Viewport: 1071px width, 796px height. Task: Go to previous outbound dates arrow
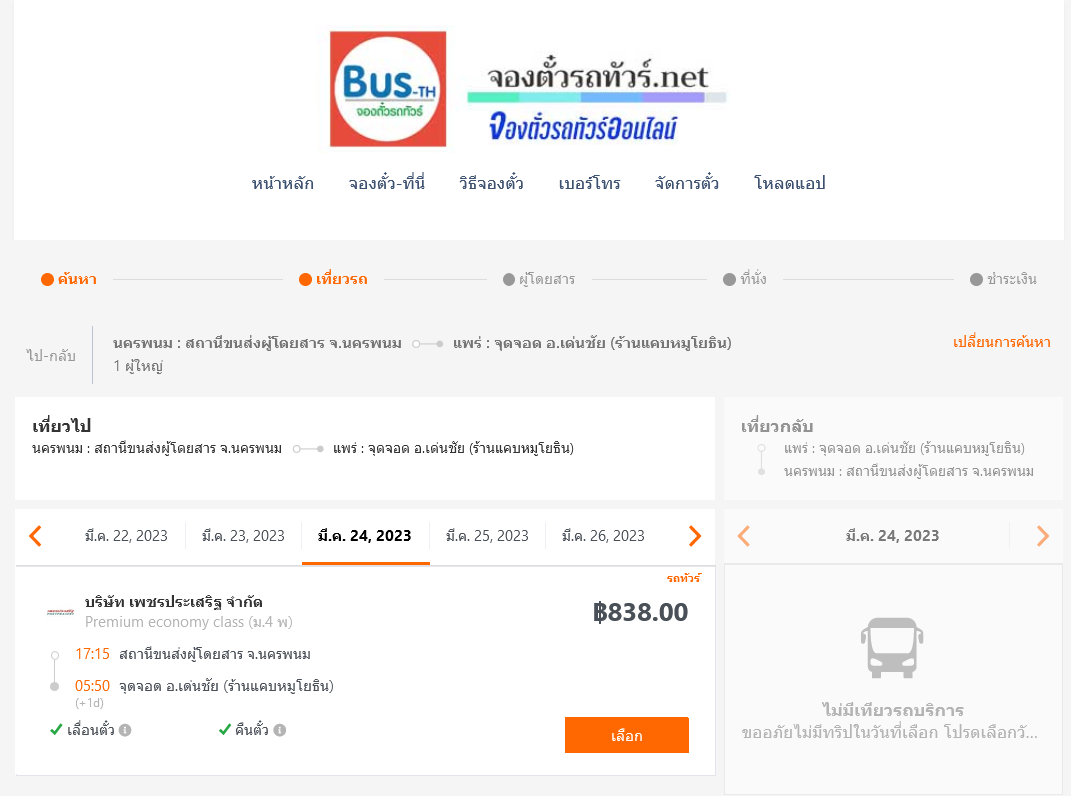coord(36,536)
